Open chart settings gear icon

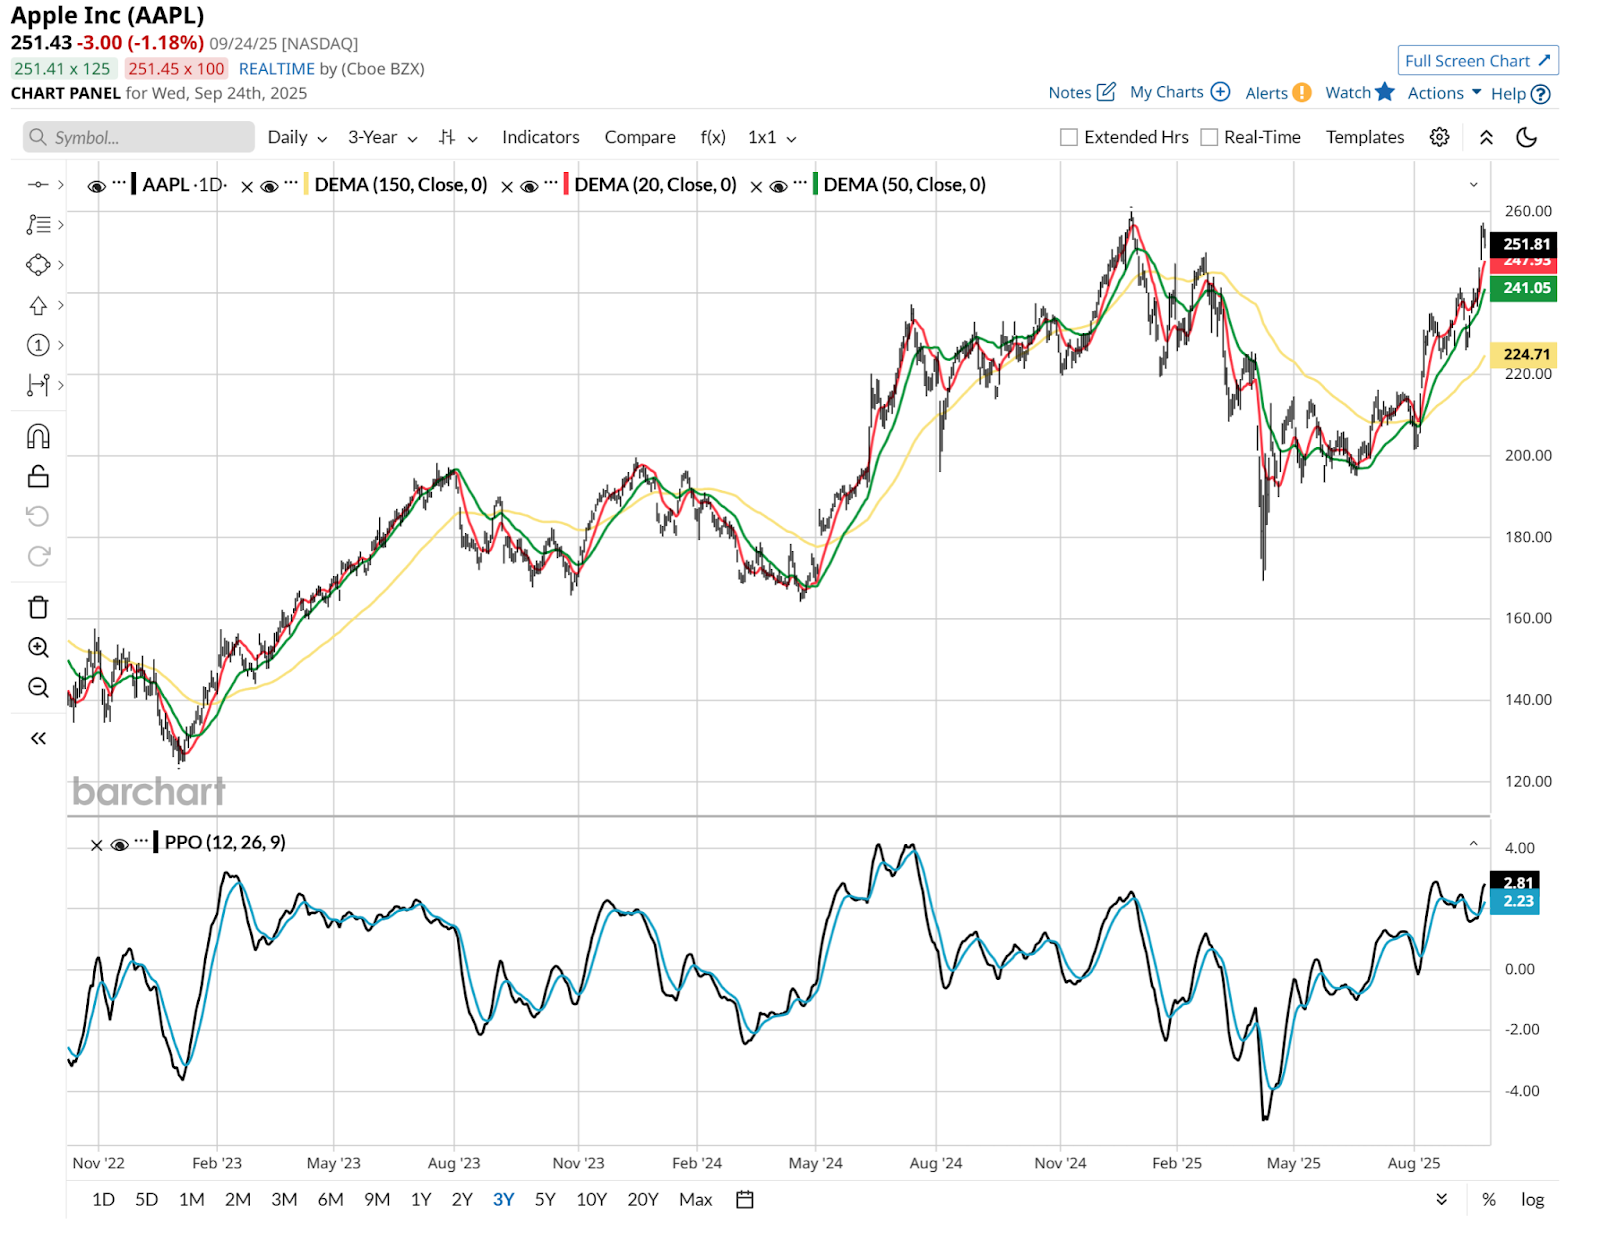1439,137
